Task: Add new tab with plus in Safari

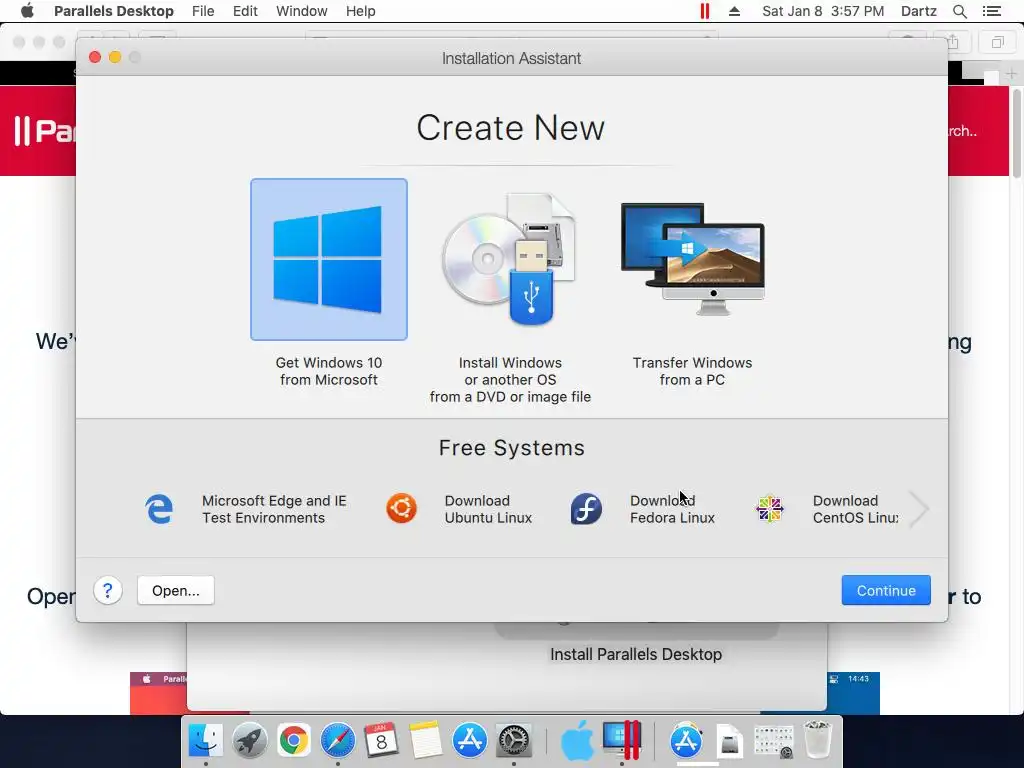Action: point(1011,74)
